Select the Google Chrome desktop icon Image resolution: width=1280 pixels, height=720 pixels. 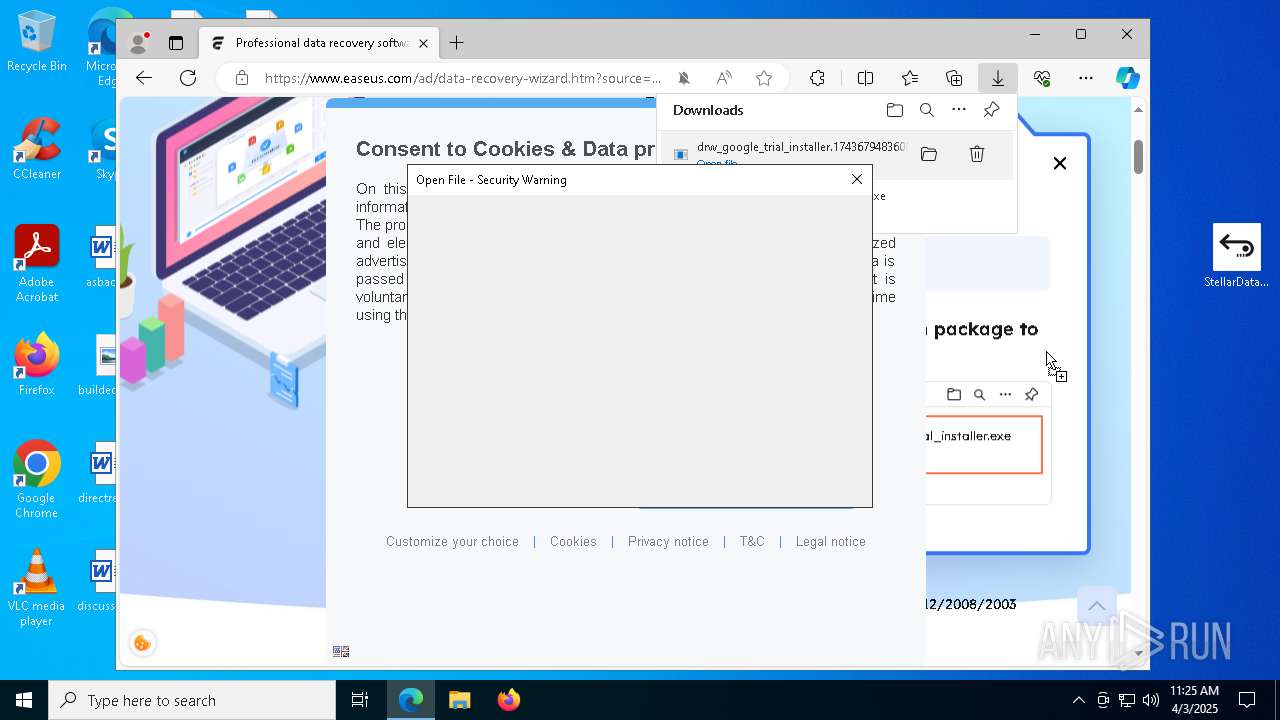pos(36,480)
